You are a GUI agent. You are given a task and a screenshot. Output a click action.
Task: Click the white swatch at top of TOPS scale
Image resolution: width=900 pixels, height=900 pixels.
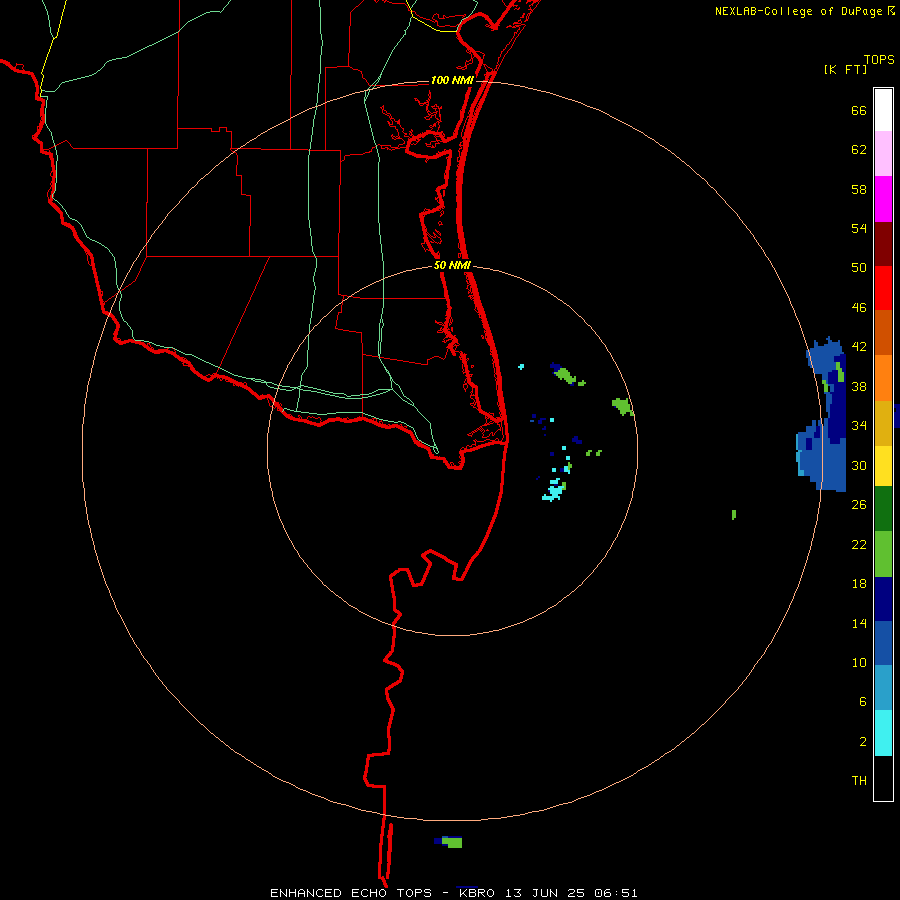[x=883, y=110]
